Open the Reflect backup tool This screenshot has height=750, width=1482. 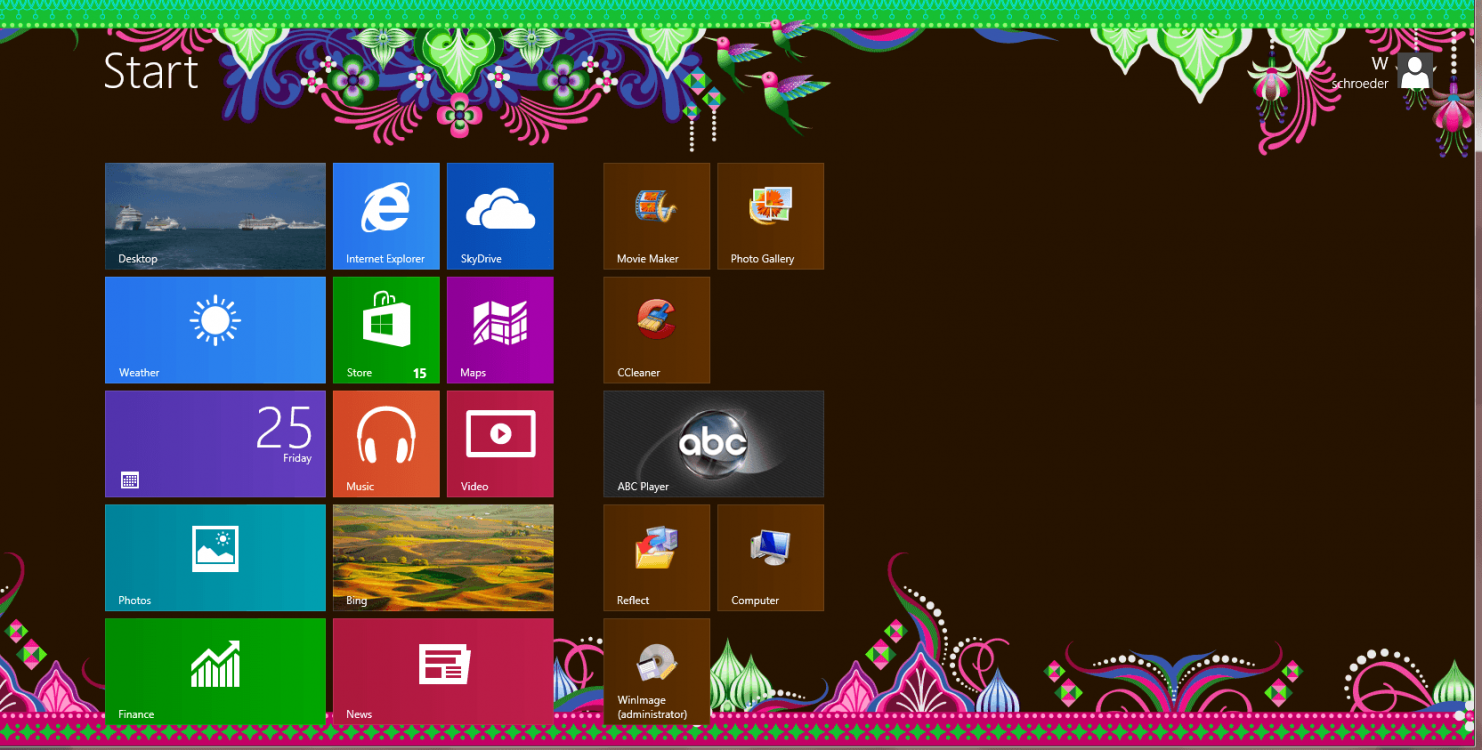[x=656, y=557]
